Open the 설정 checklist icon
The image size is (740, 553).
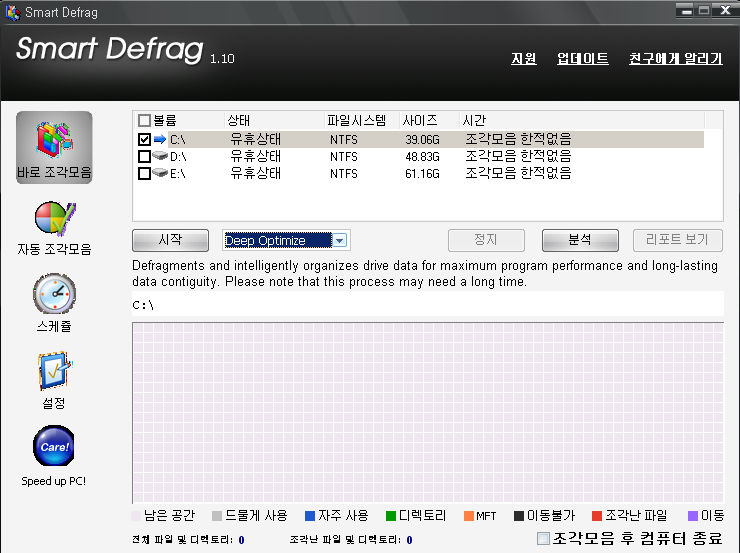point(55,371)
